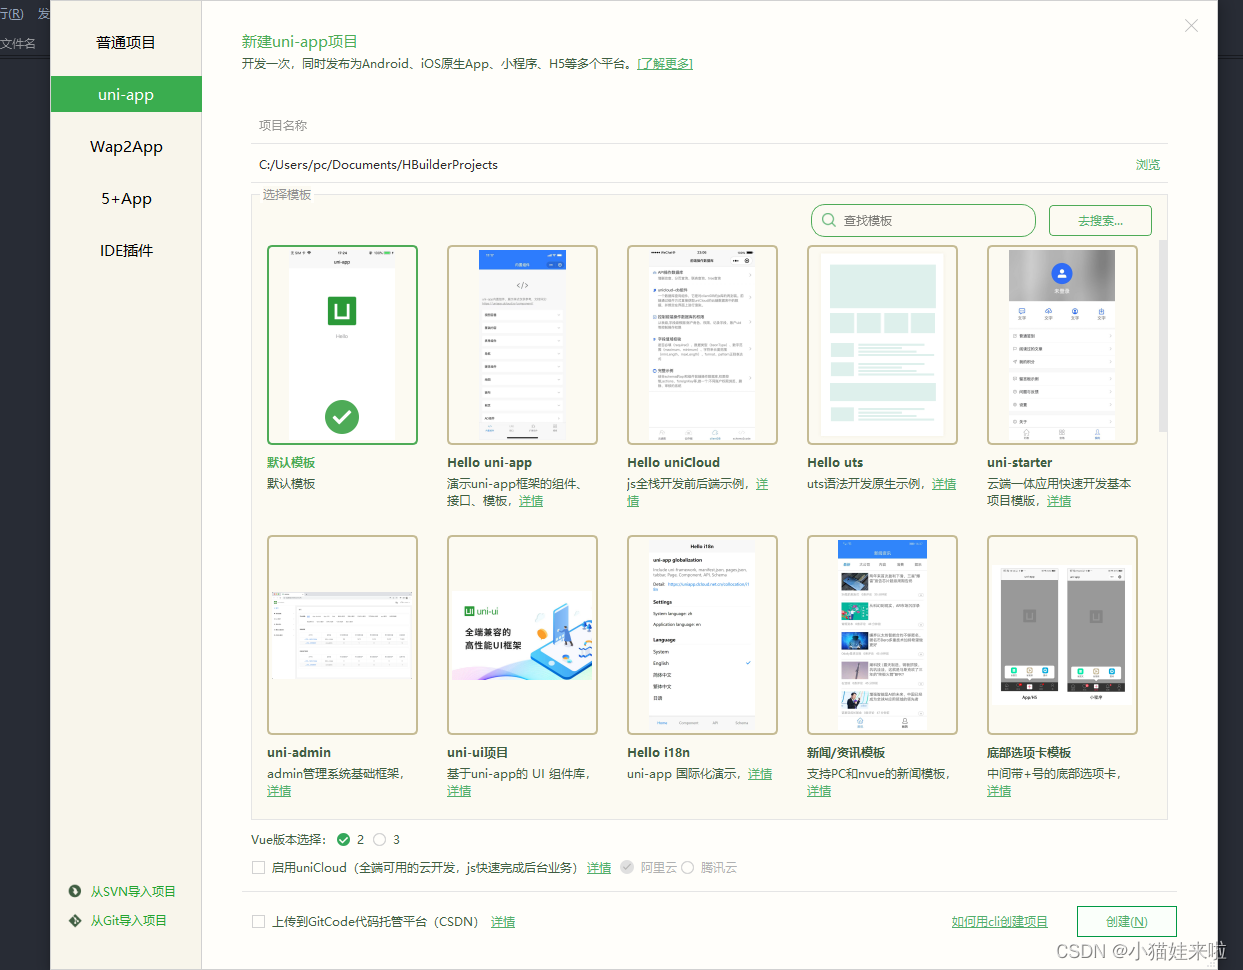Image resolution: width=1243 pixels, height=970 pixels.
Task: Select the uni-ui项目 template thumbnail
Action: coord(522,635)
